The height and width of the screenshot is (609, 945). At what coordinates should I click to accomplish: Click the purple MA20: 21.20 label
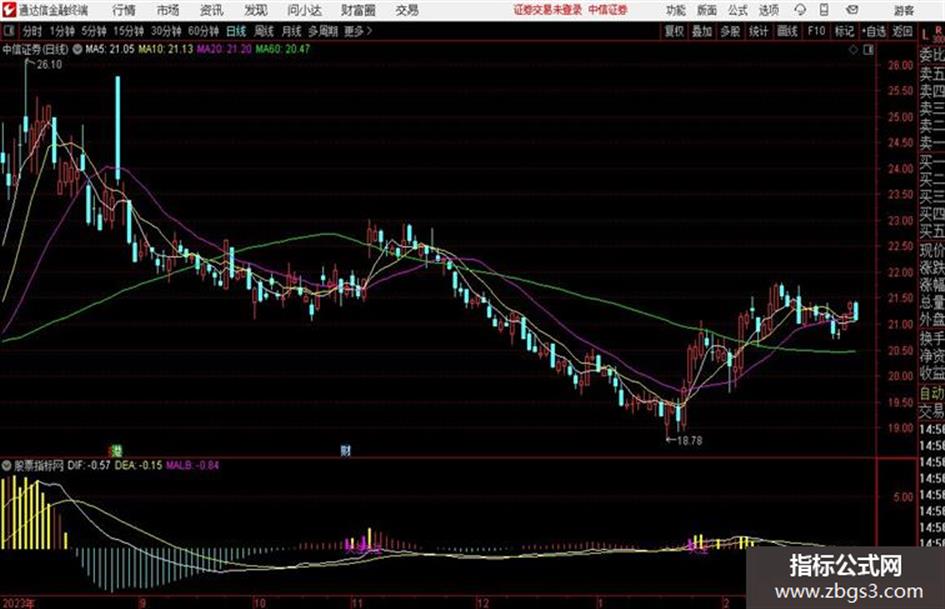[224, 49]
